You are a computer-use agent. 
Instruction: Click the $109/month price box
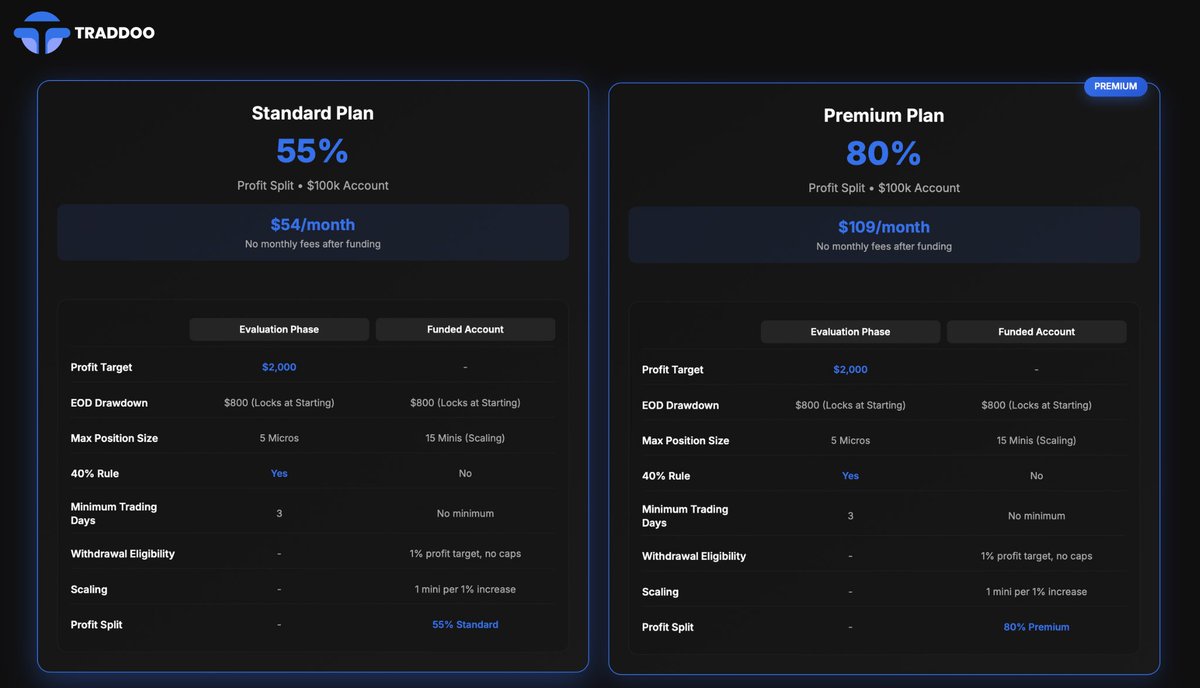coord(884,235)
